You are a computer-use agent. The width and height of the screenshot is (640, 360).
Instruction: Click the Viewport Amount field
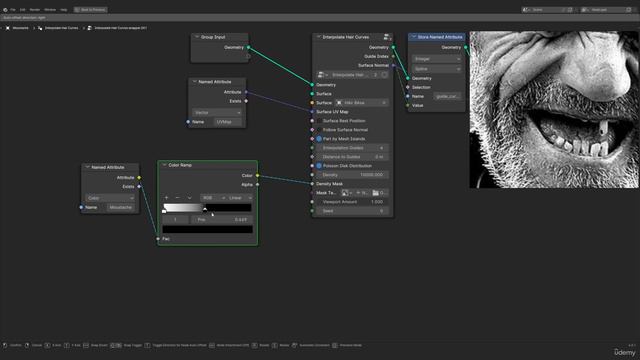(x=352, y=202)
